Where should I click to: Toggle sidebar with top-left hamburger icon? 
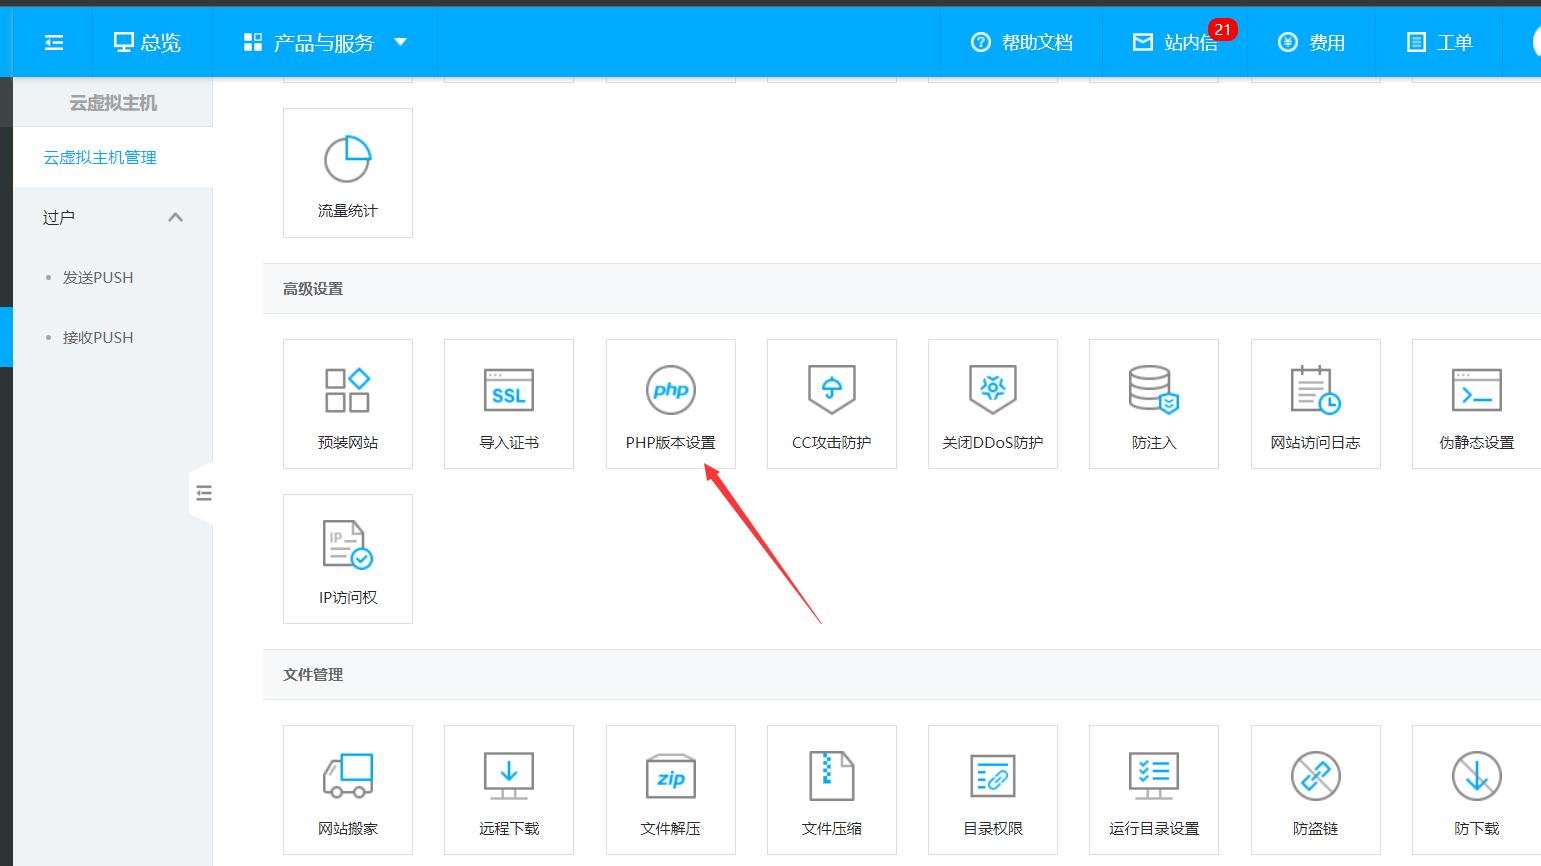point(54,42)
